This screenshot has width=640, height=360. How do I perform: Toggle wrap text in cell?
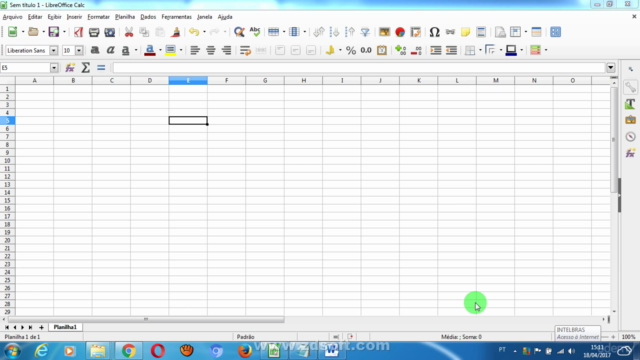click(245, 50)
